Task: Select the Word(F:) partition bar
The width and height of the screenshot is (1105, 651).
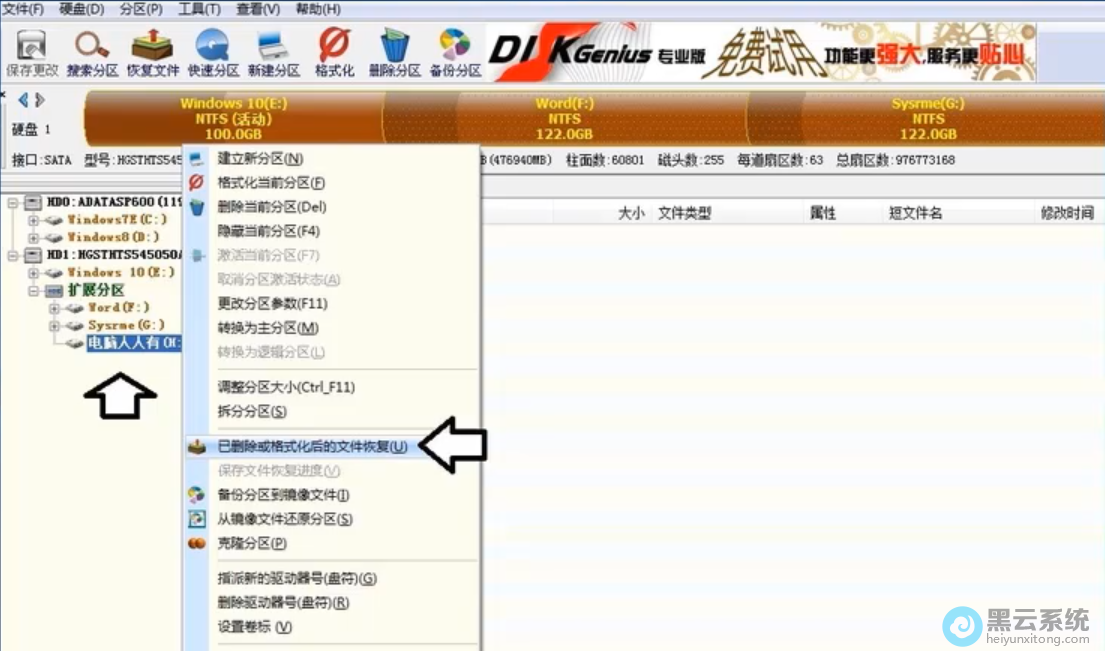Action: [563, 117]
